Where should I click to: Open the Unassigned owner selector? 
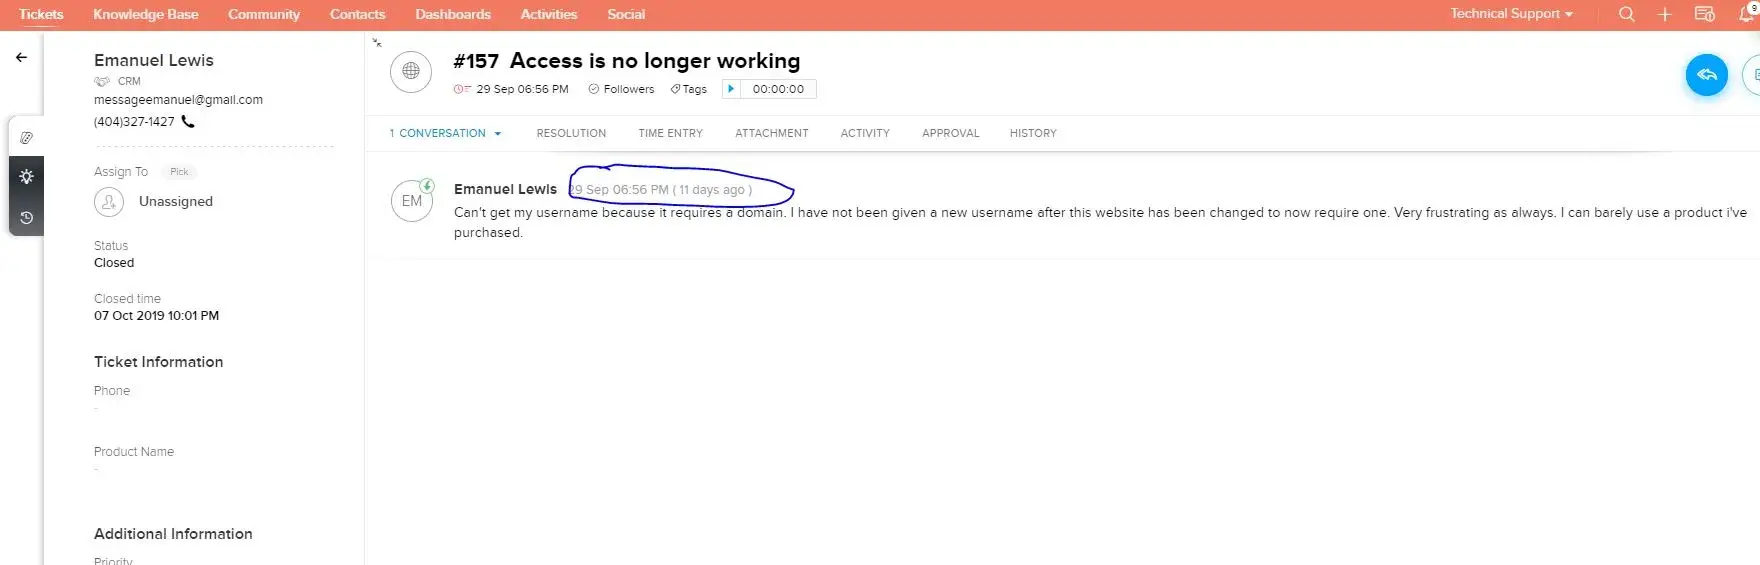176,202
